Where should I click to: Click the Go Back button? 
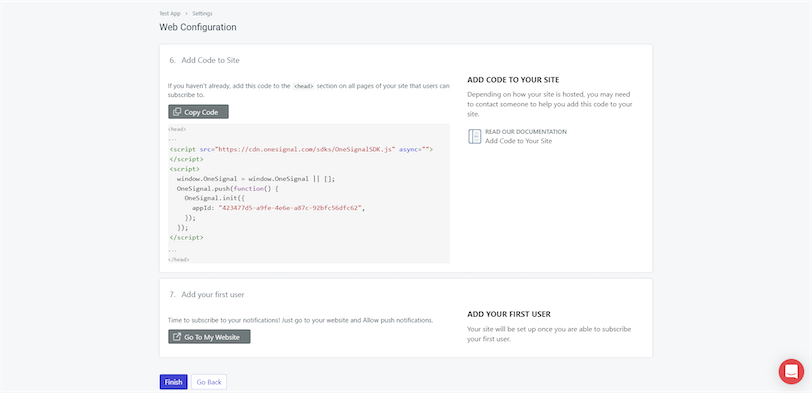tap(209, 382)
